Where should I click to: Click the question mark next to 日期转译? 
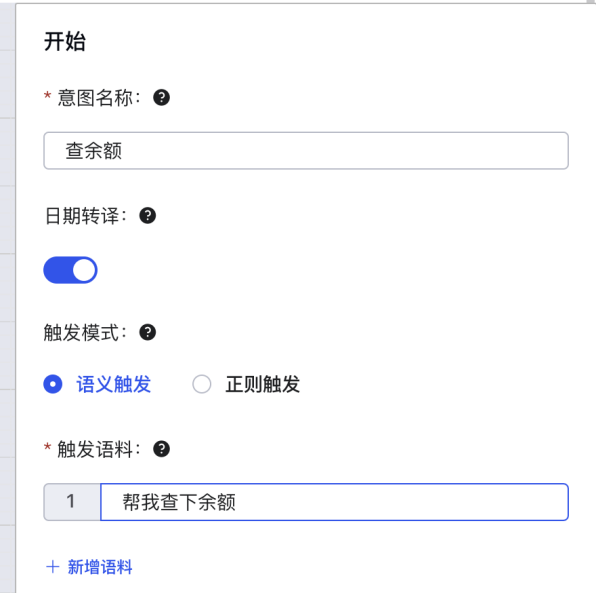coord(147,216)
